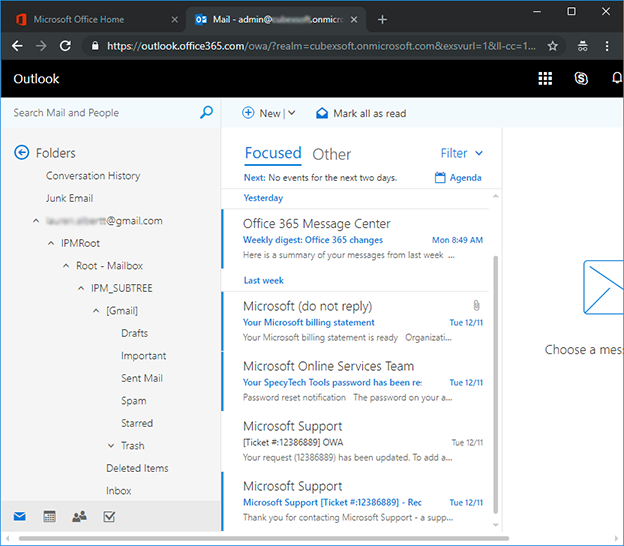Open 'Microsoft Support [Ticket #:12386889] - Rec' email
The height and width of the screenshot is (546, 624).
[356, 501]
